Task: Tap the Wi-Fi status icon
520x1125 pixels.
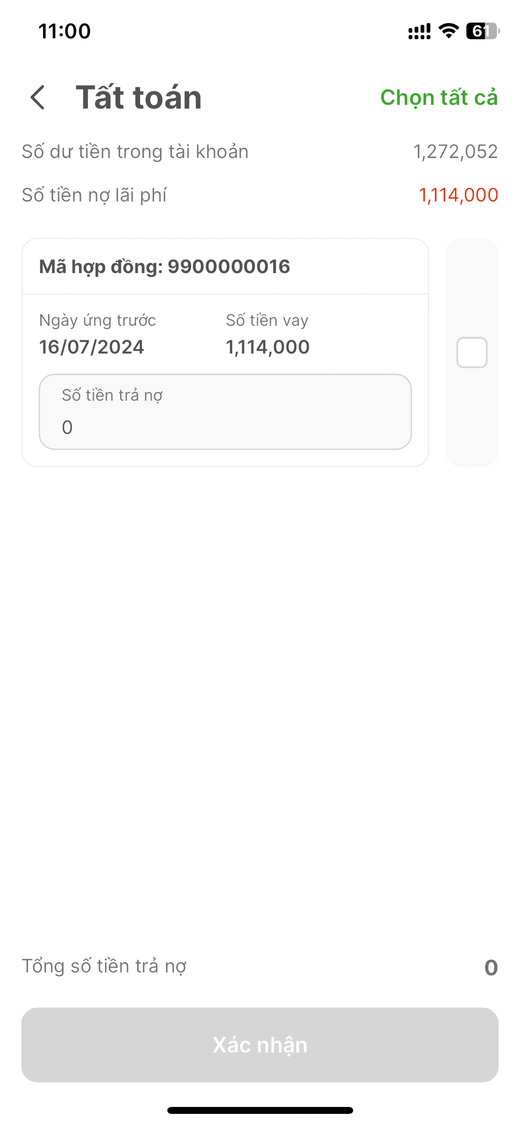Action: coord(448,31)
